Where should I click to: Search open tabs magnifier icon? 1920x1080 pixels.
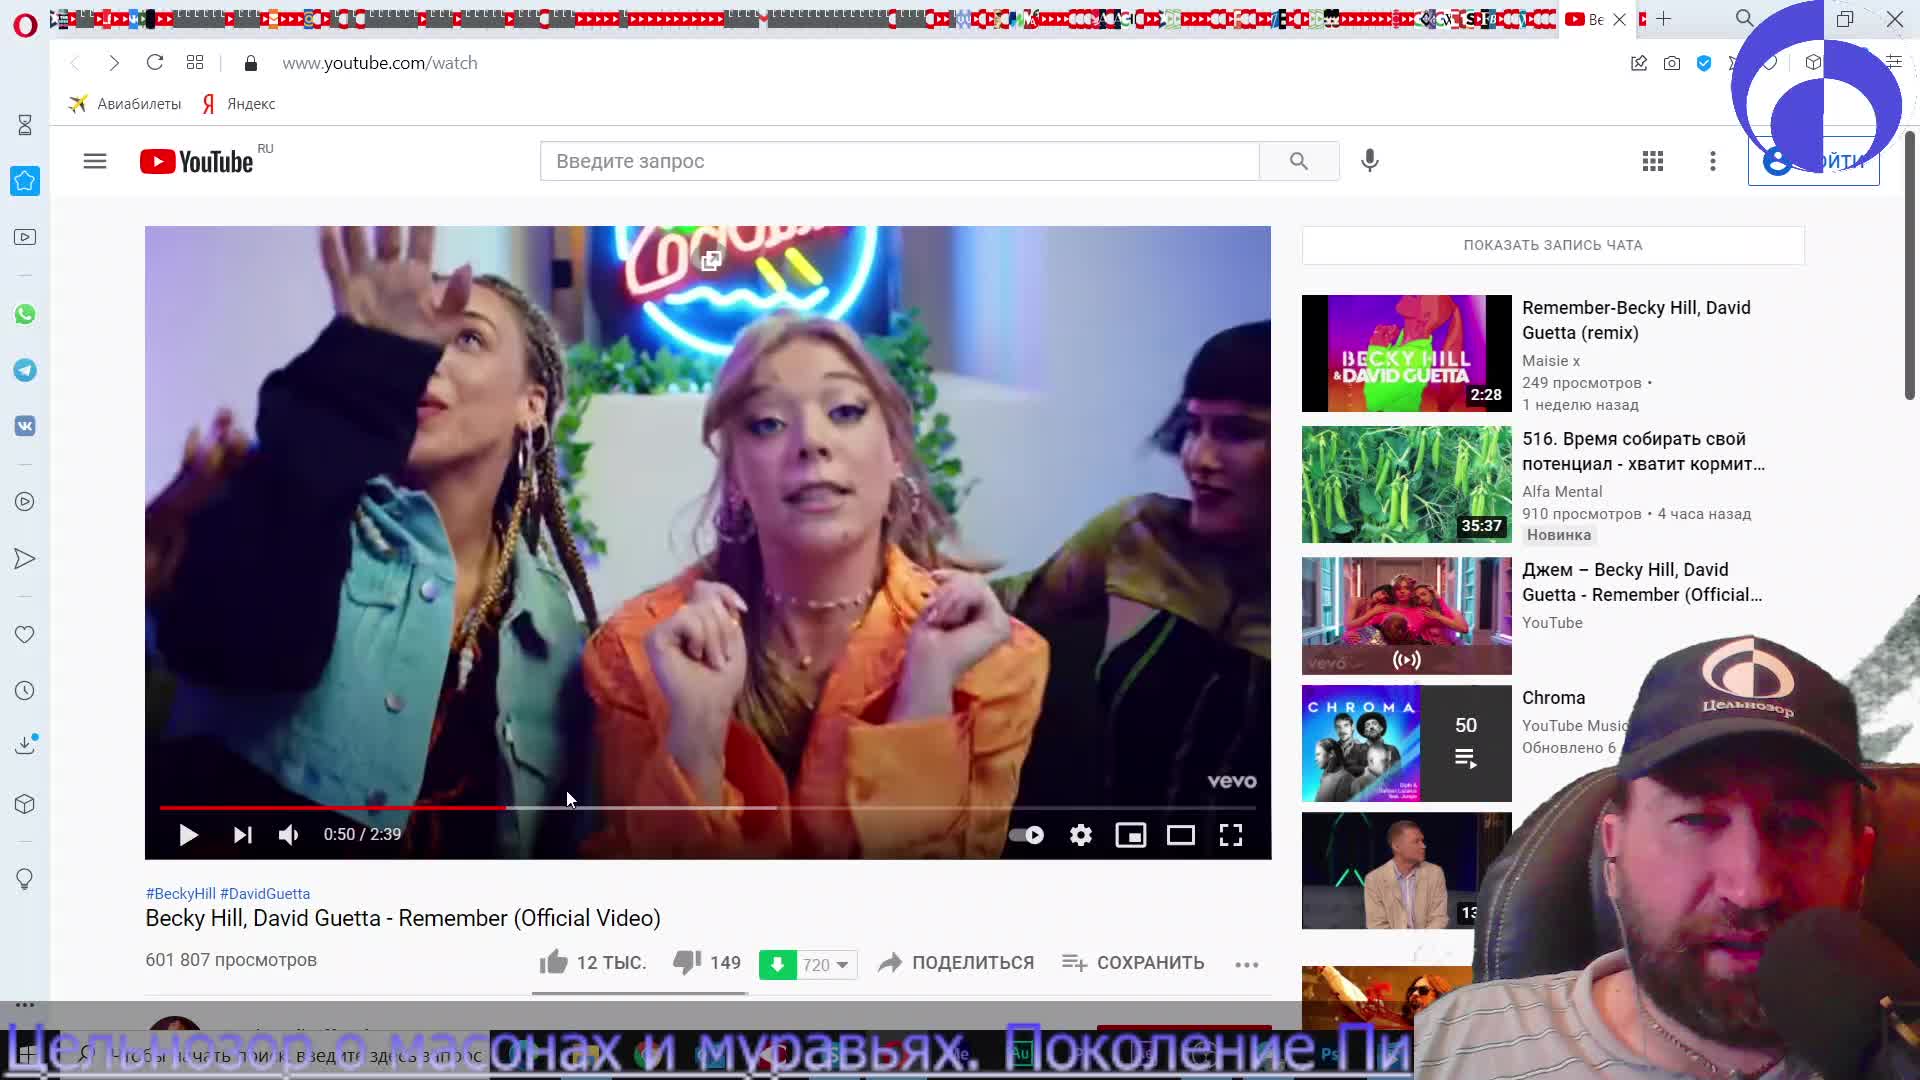pyautogui.click(x=1744, y=19)
